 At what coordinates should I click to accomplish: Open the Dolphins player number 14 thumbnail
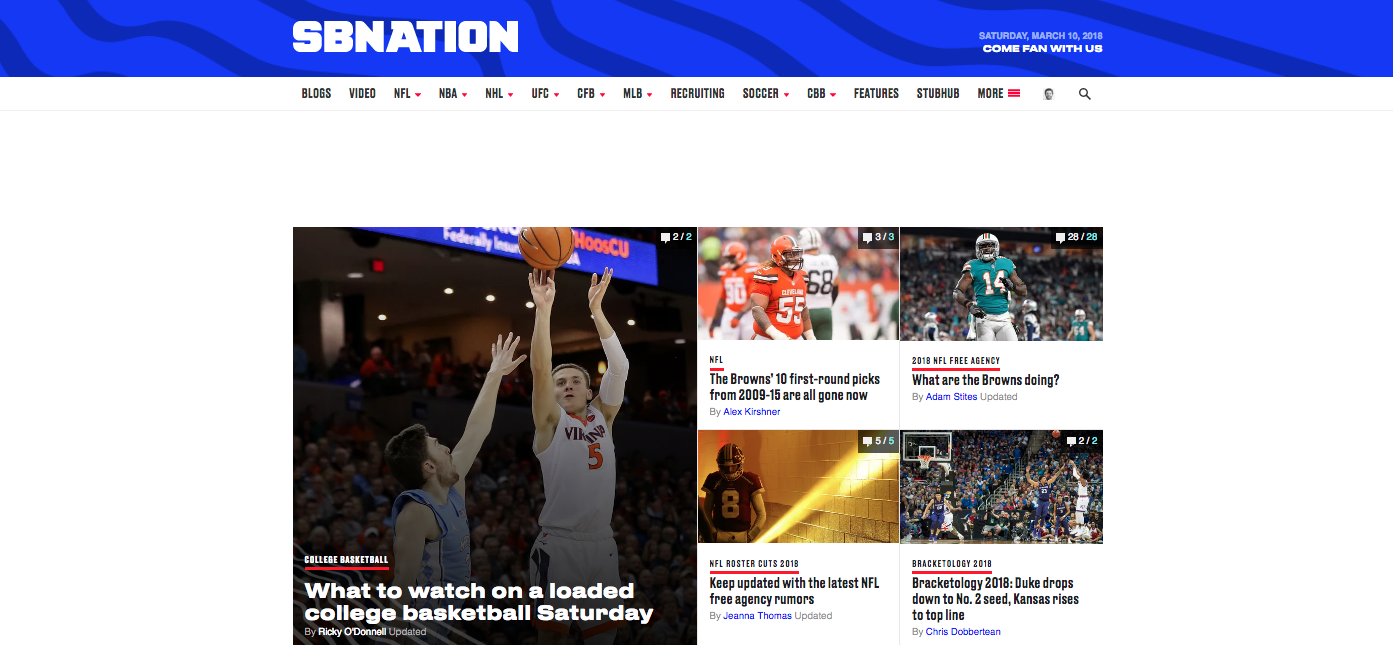(1001, 284)
